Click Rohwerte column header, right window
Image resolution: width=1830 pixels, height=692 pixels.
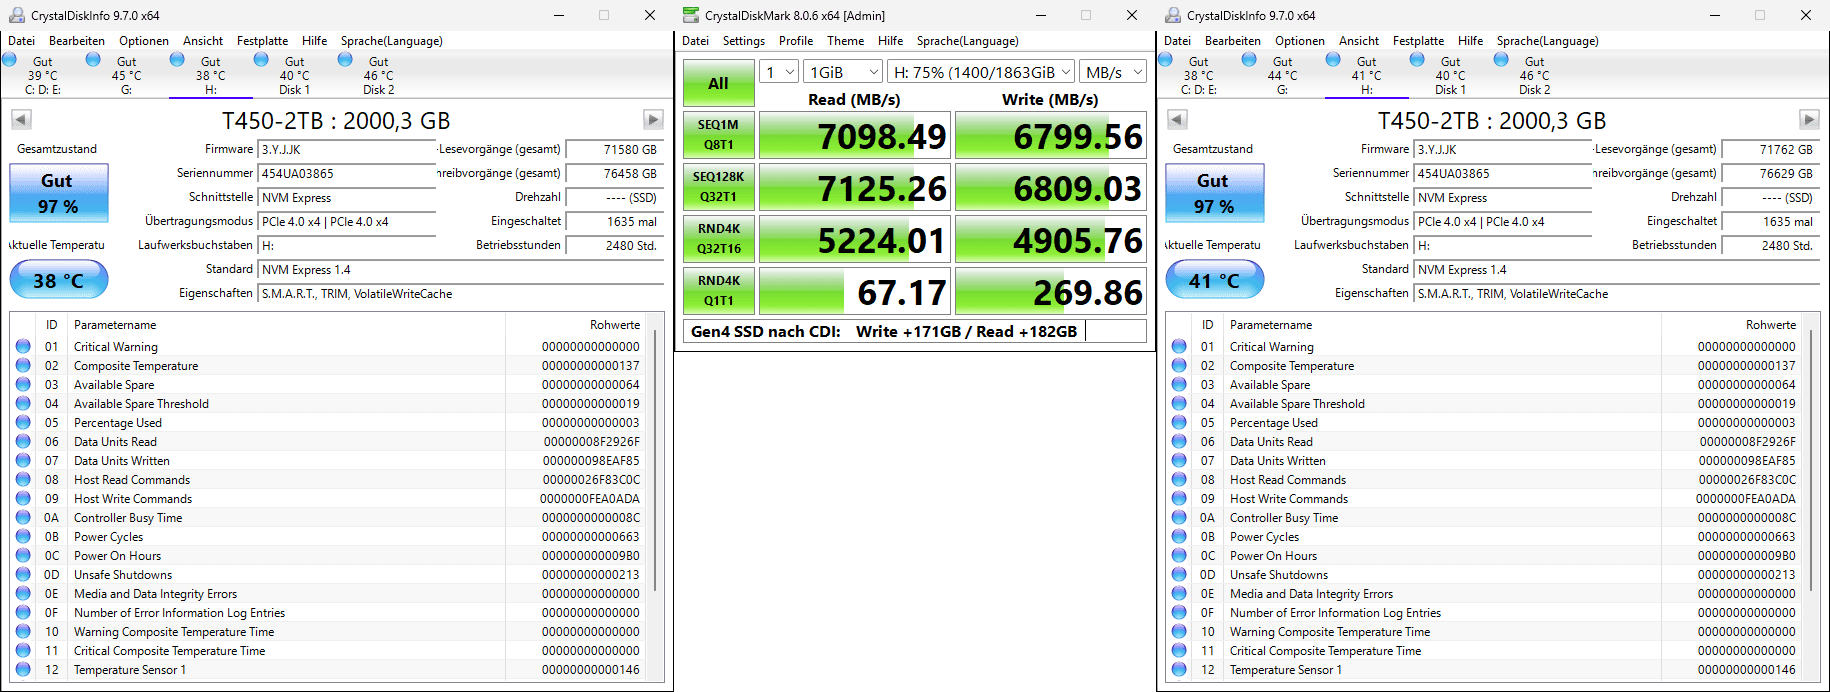[1733, 325]
